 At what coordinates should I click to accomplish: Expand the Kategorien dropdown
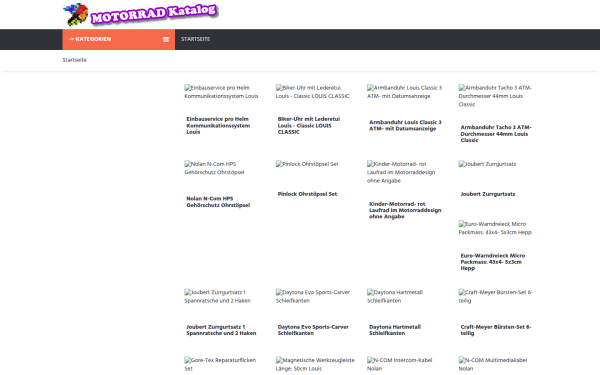click(x=119, y=39)
